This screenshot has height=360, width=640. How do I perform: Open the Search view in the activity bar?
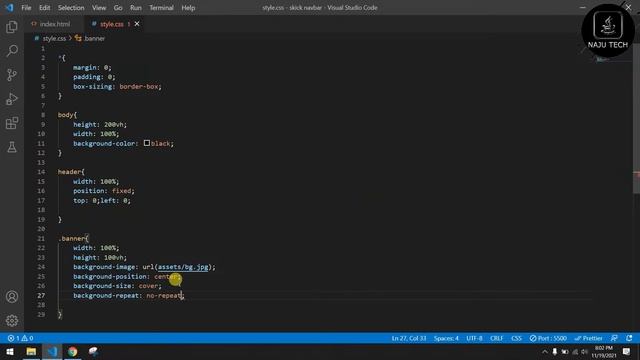pos(12,51)
